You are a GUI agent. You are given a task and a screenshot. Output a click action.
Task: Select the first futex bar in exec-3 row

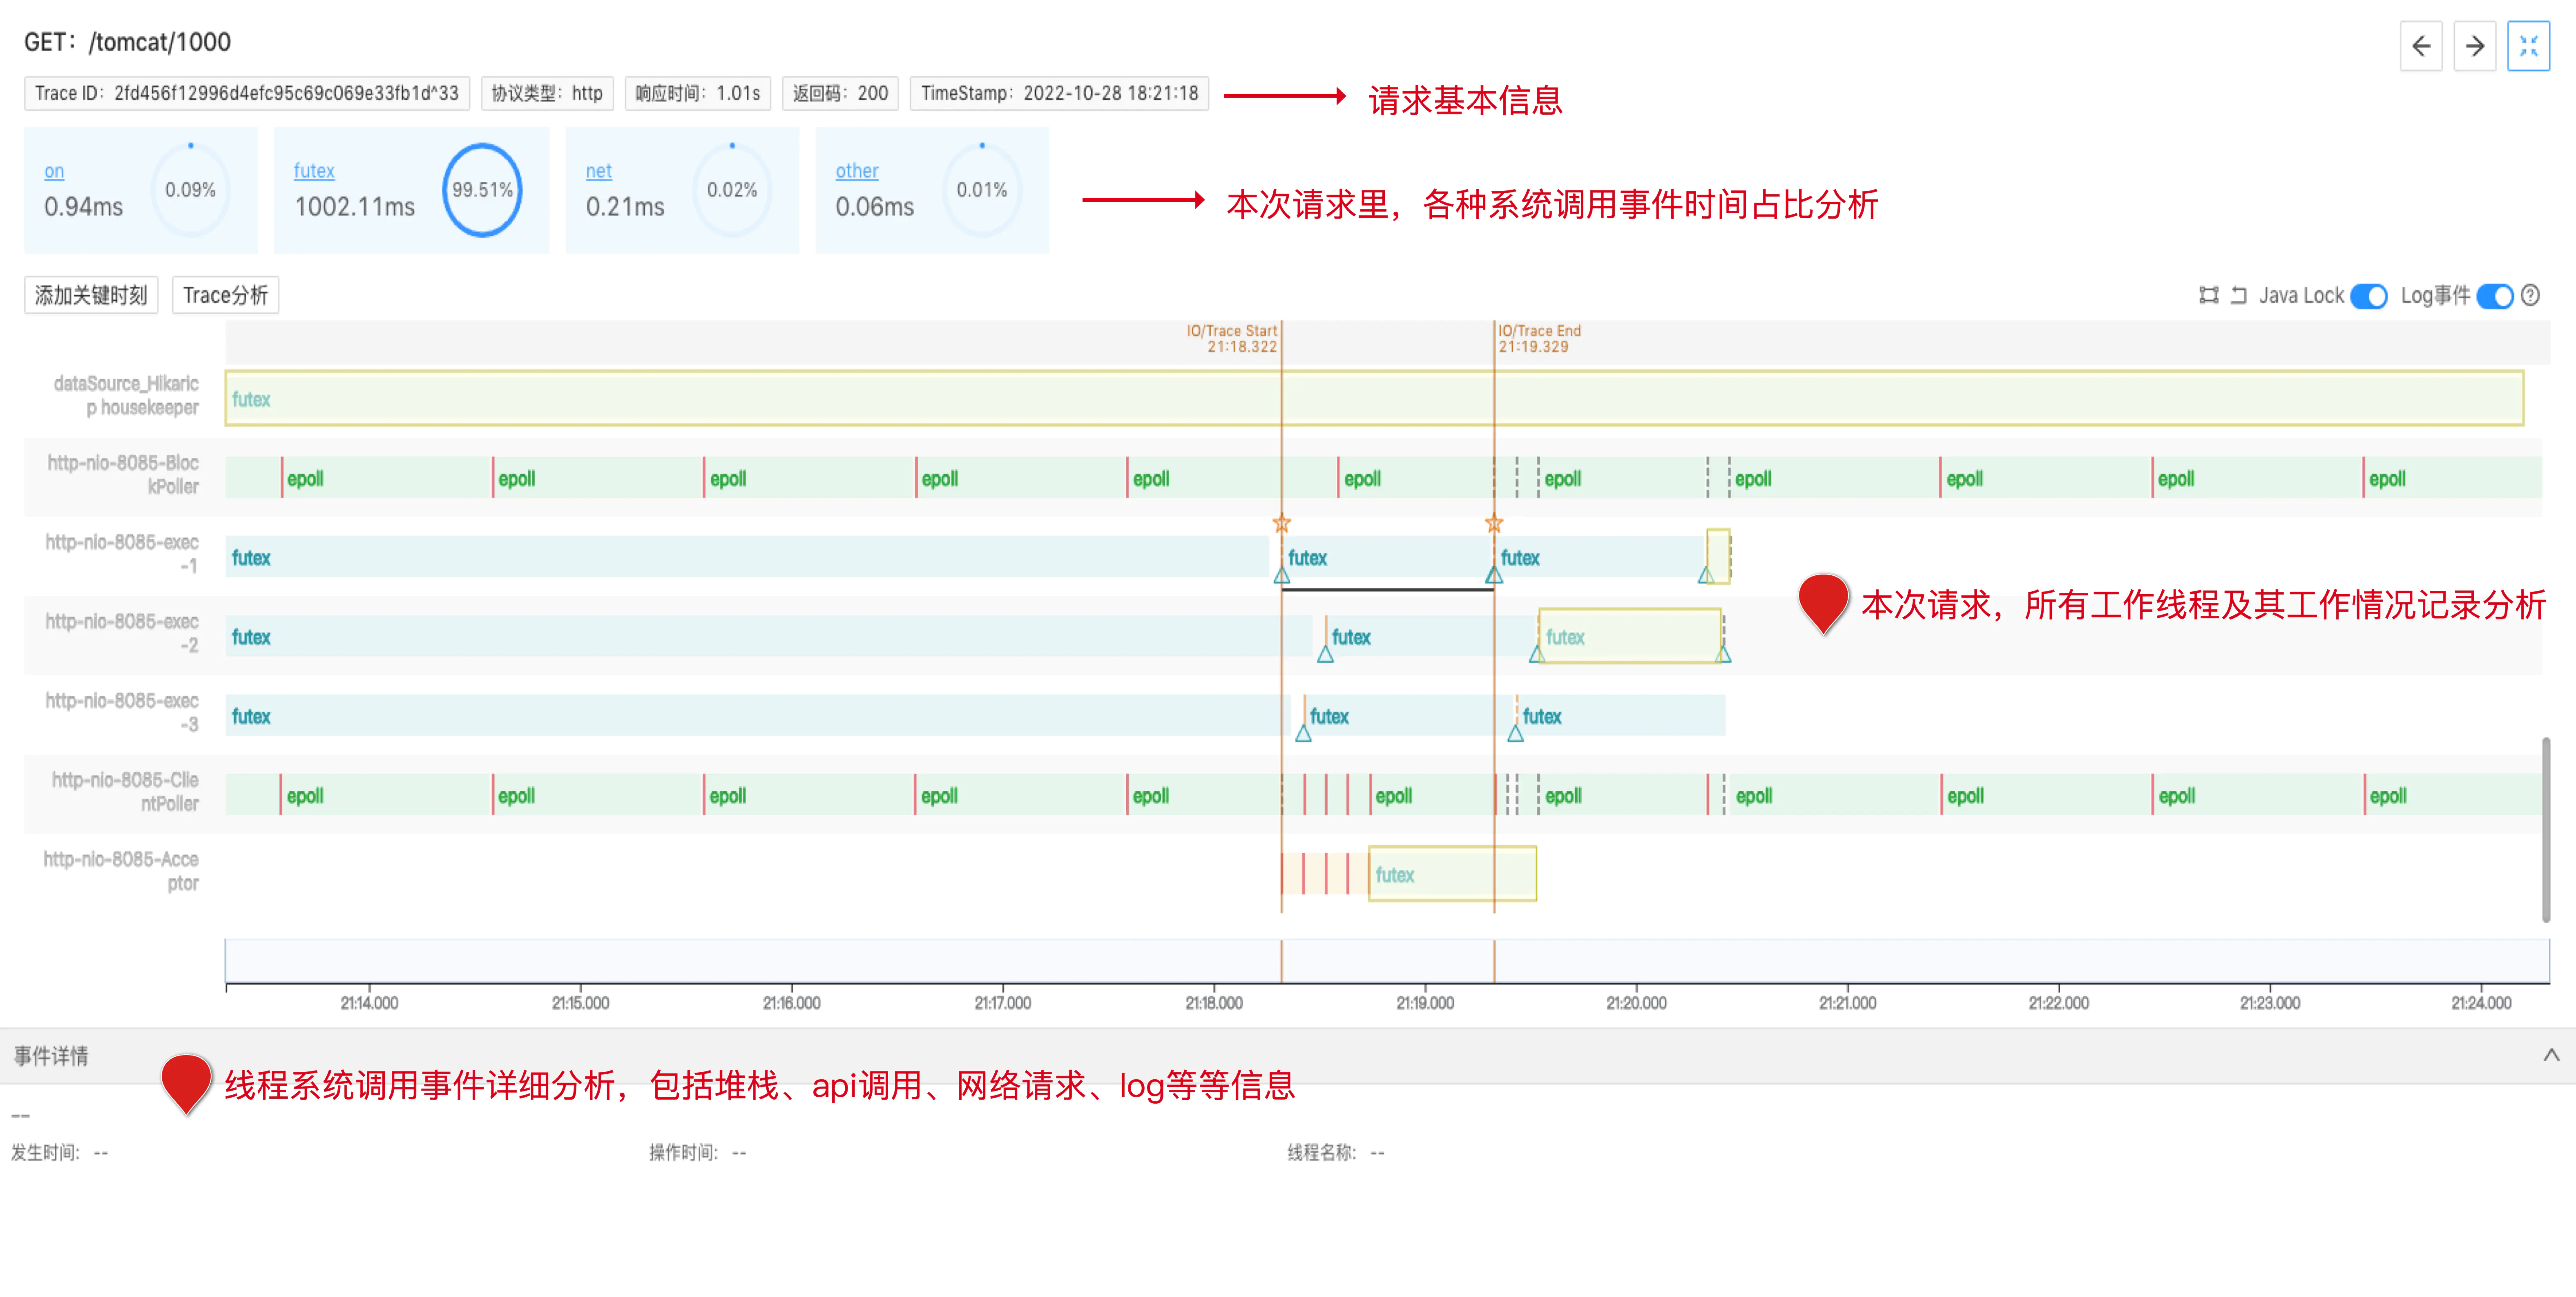click(758, 716)
